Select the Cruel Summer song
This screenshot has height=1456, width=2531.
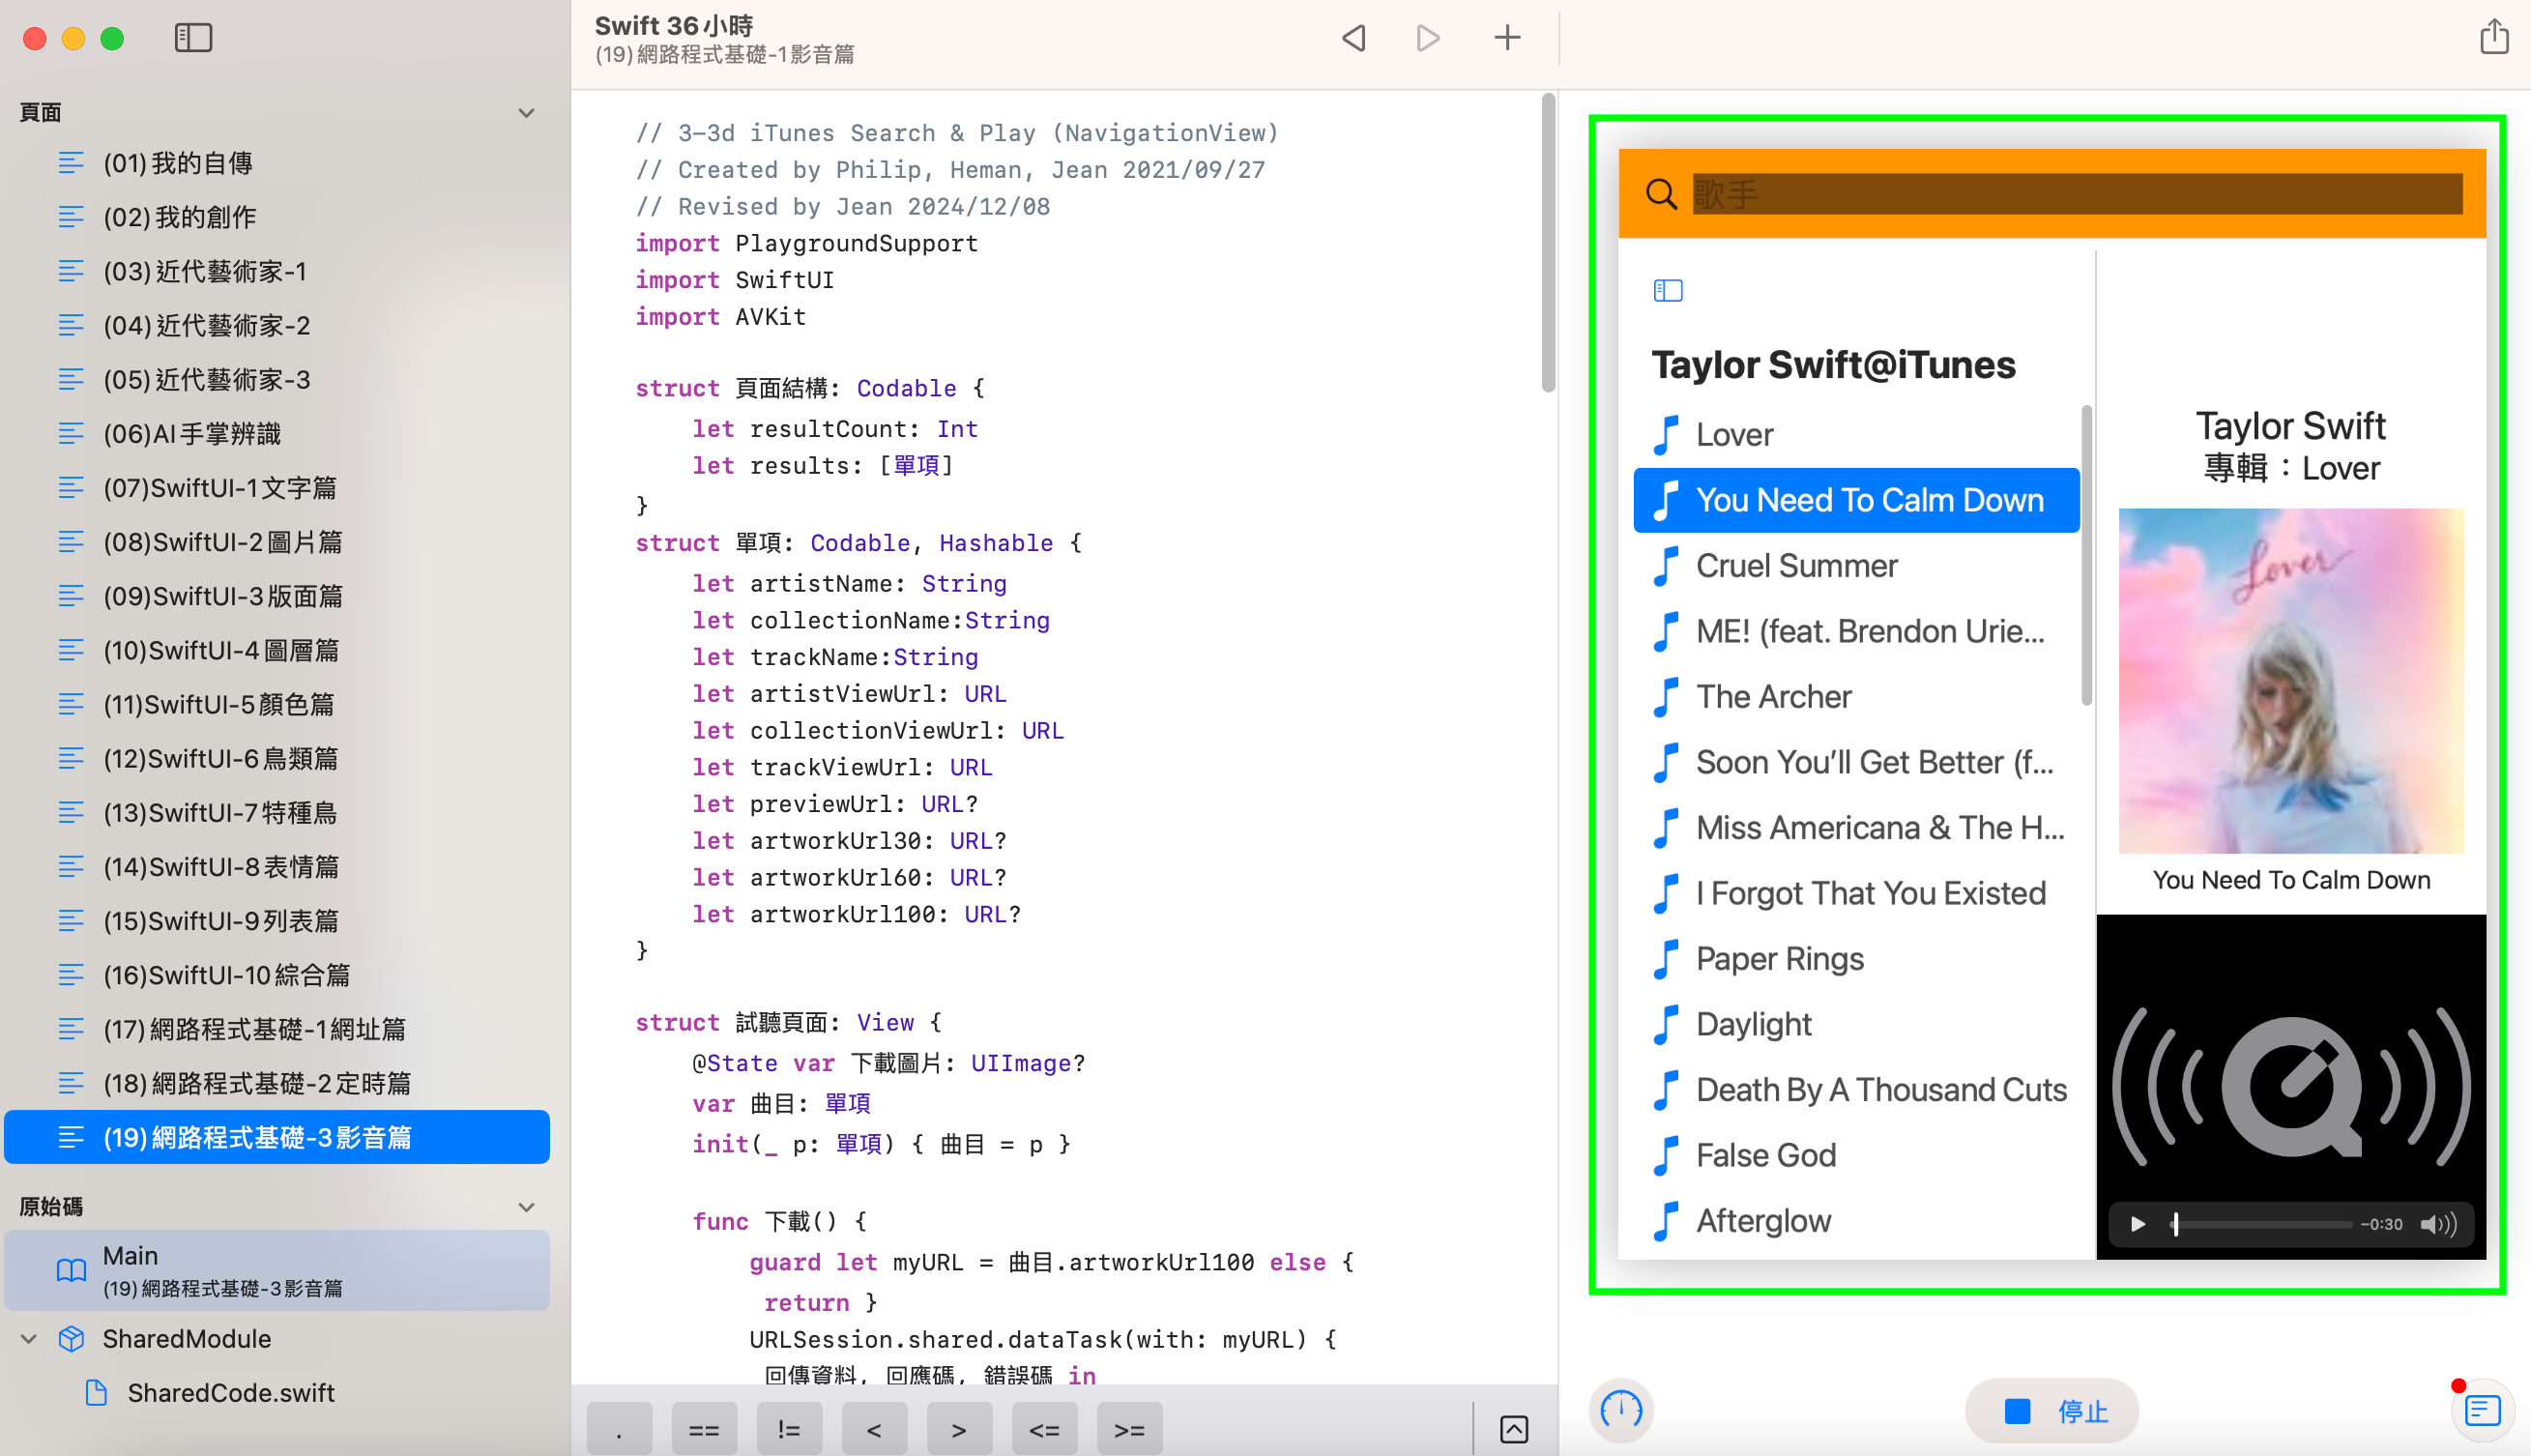(1796, 565)
